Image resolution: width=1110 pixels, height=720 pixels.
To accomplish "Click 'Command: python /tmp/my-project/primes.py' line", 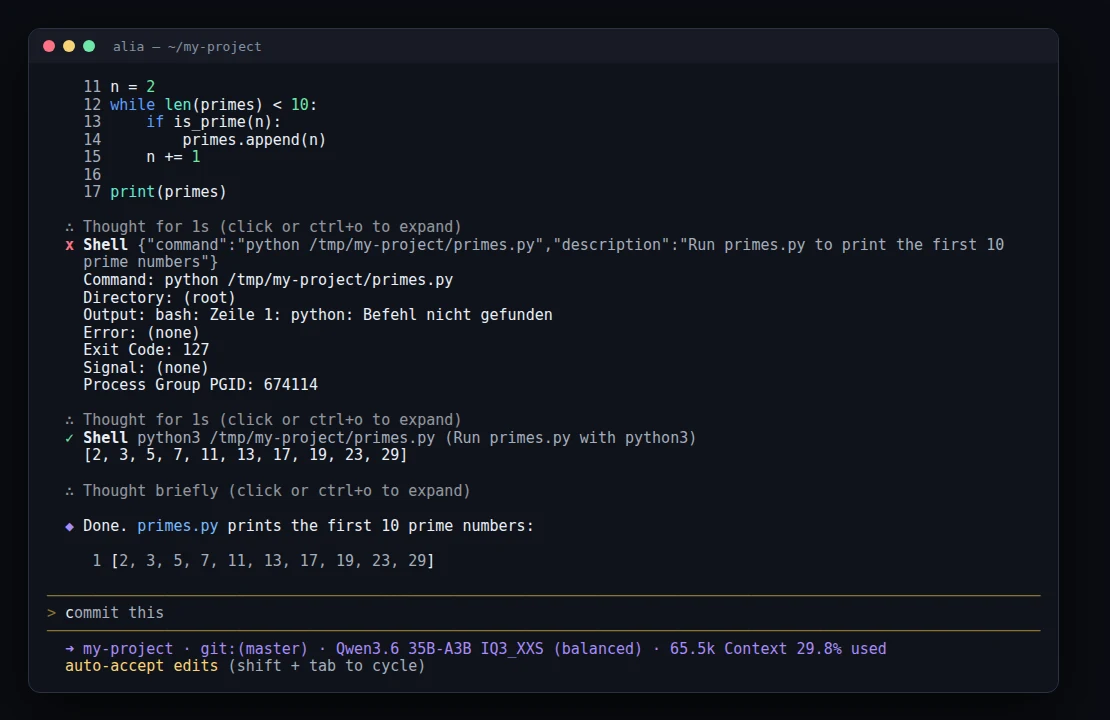I will tap(268, 280).
